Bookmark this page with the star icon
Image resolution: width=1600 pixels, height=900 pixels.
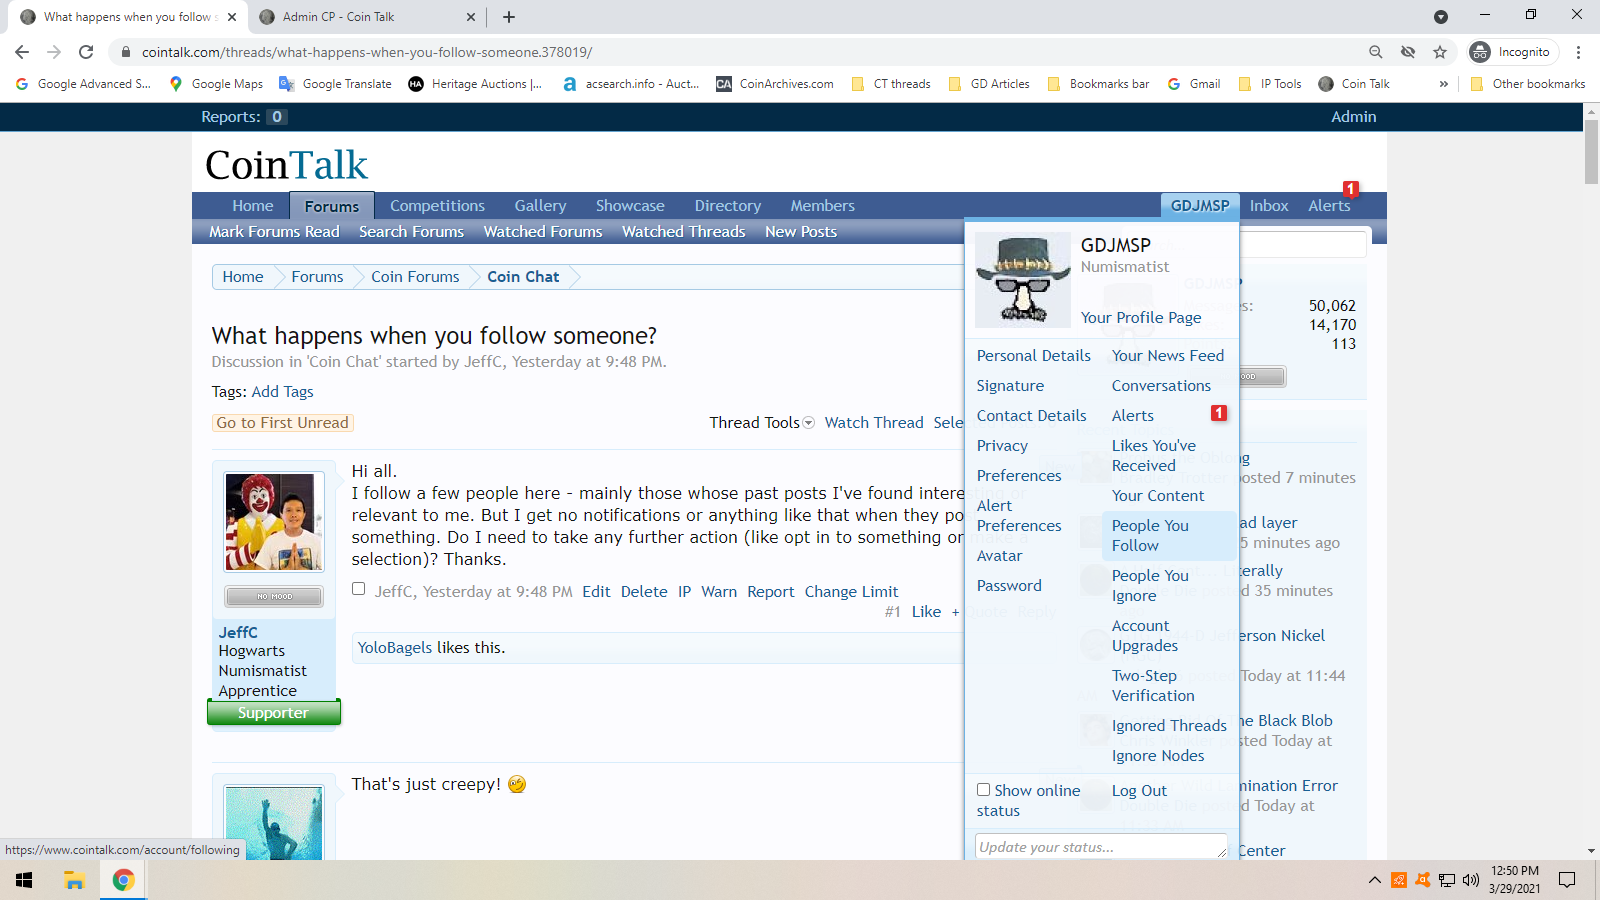(1440, 52)
